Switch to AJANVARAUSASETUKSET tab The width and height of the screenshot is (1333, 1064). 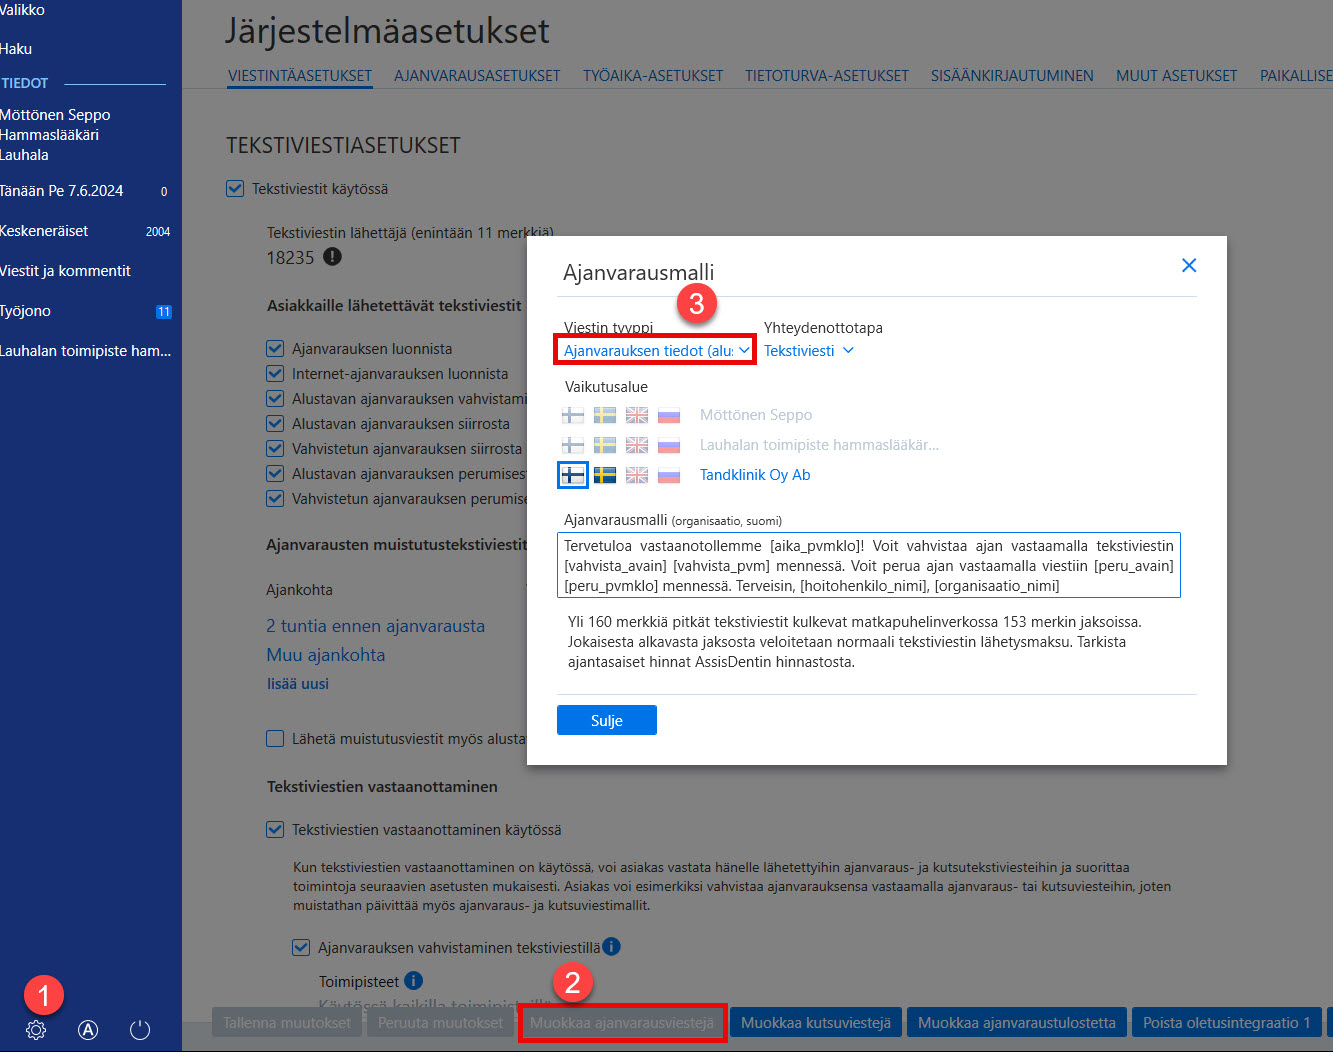click(477, 75)
